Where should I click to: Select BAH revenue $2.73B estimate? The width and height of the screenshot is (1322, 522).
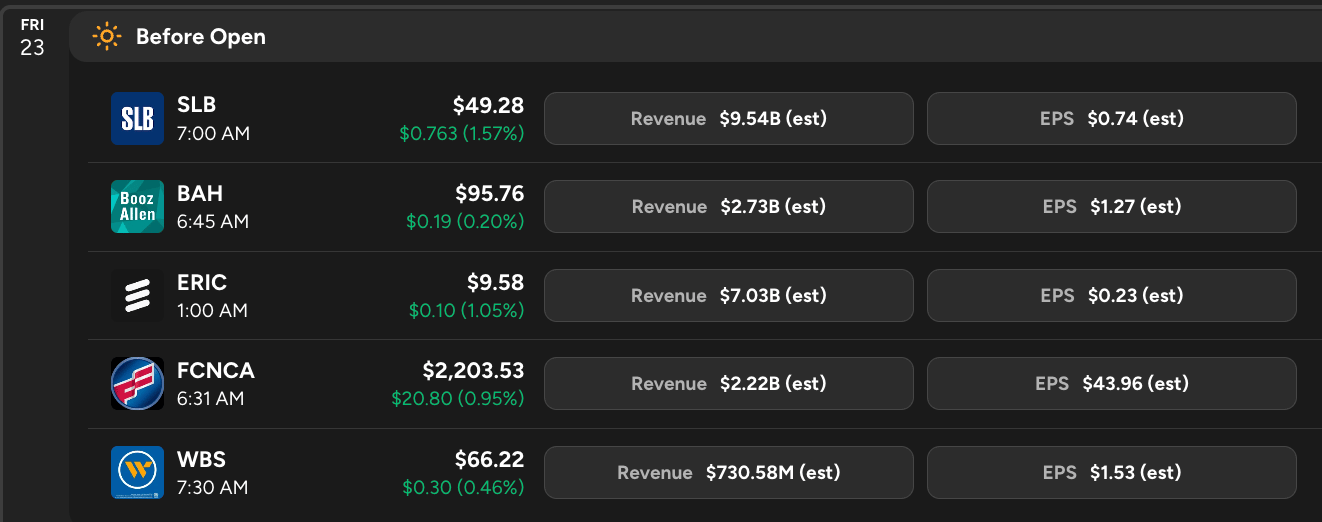728,207
